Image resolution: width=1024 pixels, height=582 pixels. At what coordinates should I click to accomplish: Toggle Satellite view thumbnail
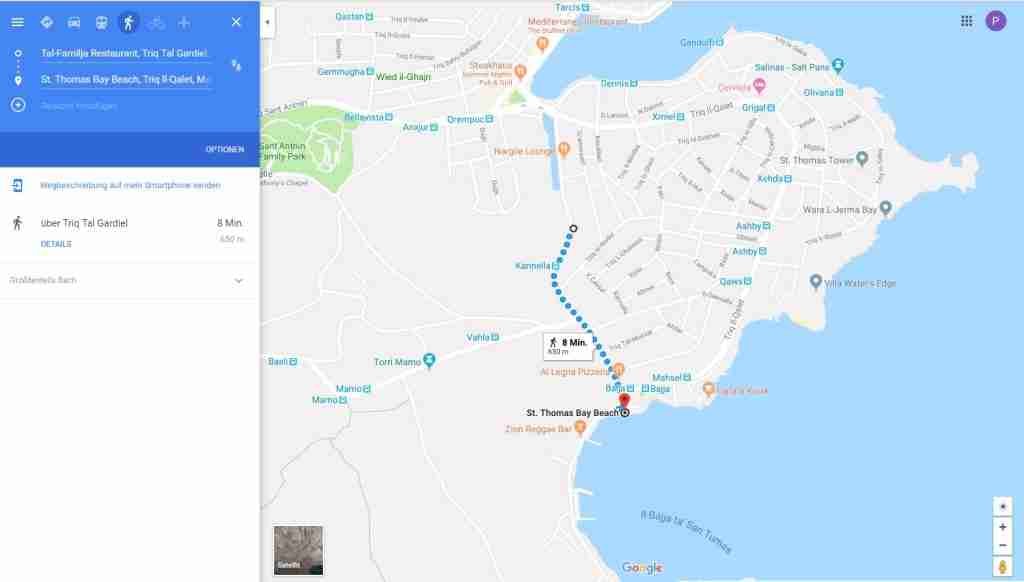[298, 550]
